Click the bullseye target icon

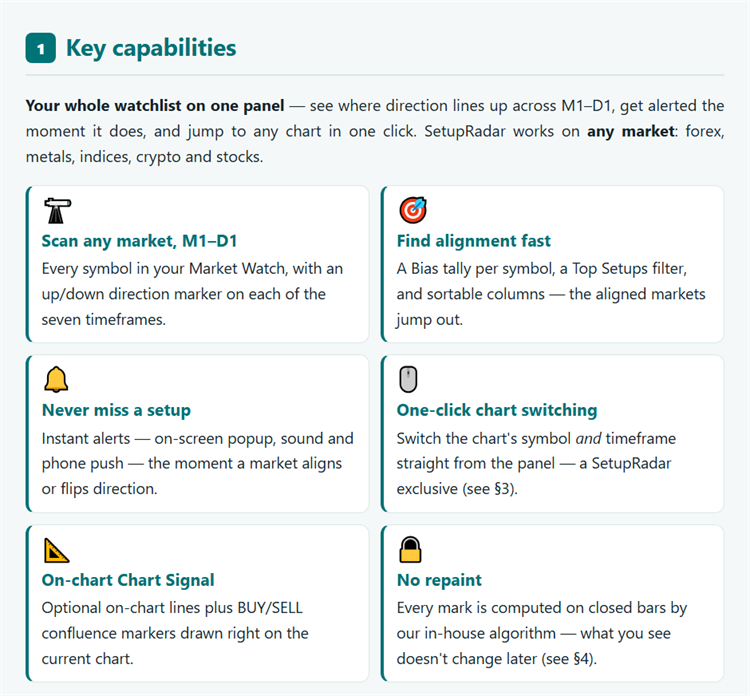[x=413, y=210]
